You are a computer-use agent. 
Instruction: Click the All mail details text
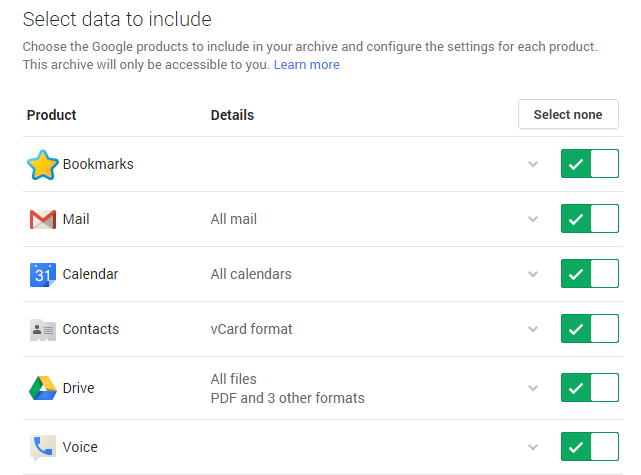pyautogui.click(x=234, y=220)
